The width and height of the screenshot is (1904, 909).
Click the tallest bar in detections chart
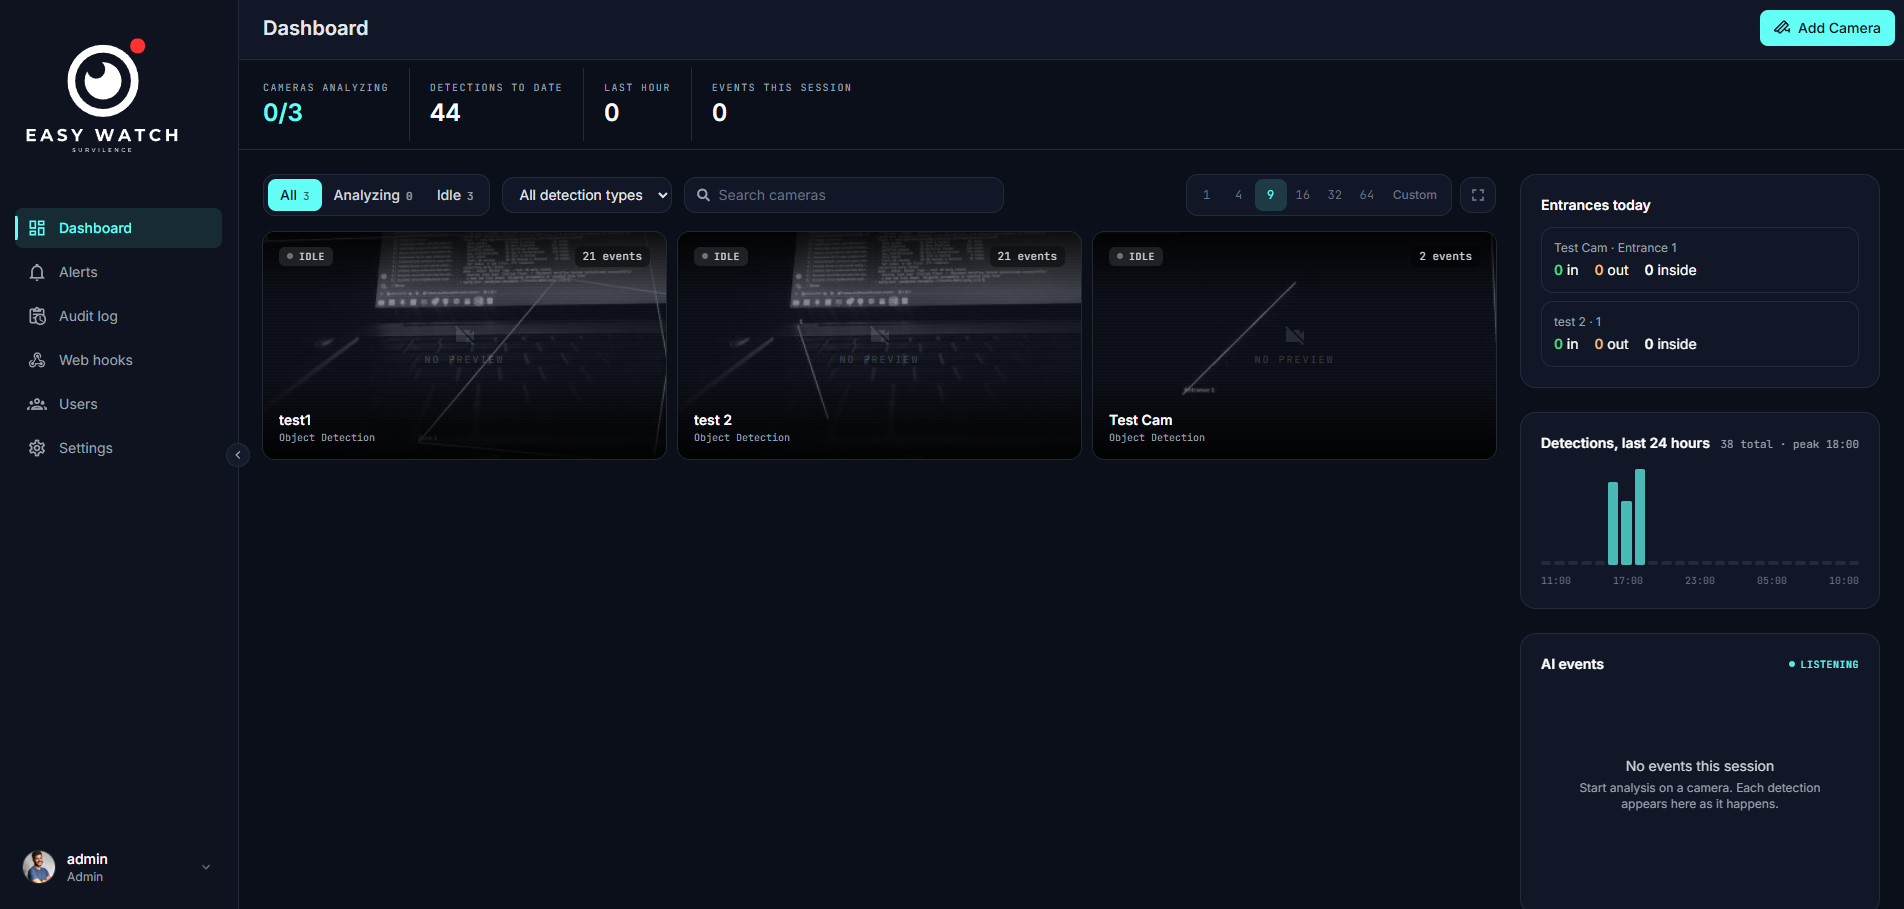(1640, 517)
